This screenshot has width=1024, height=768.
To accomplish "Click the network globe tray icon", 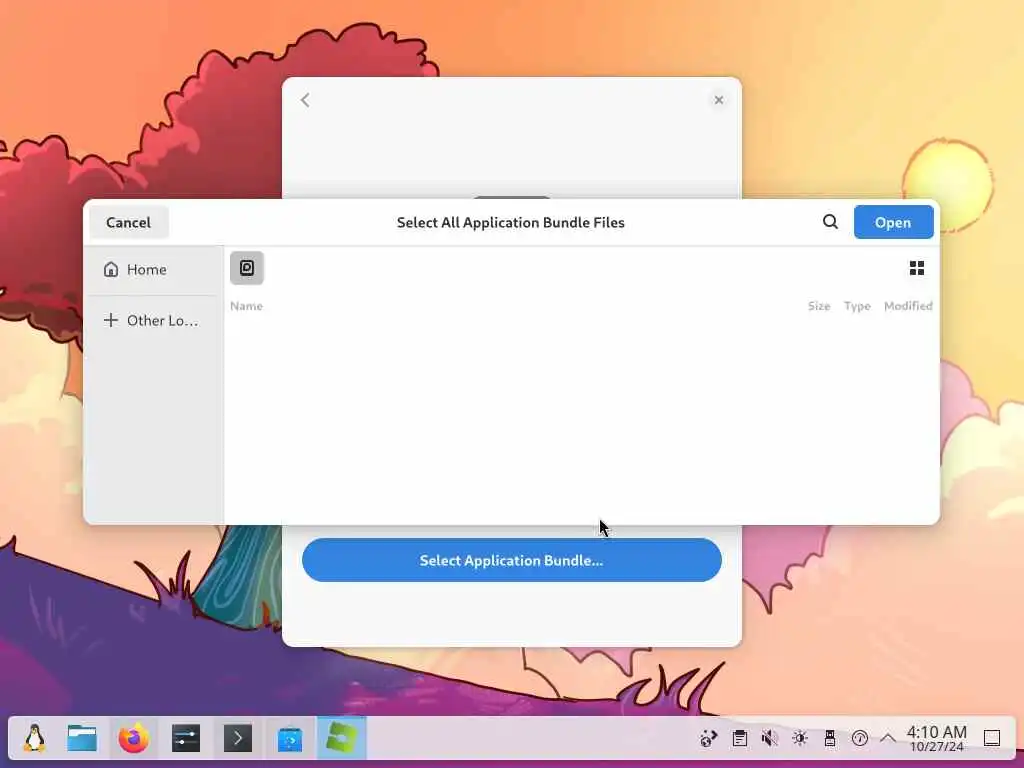I will (709, 739).
